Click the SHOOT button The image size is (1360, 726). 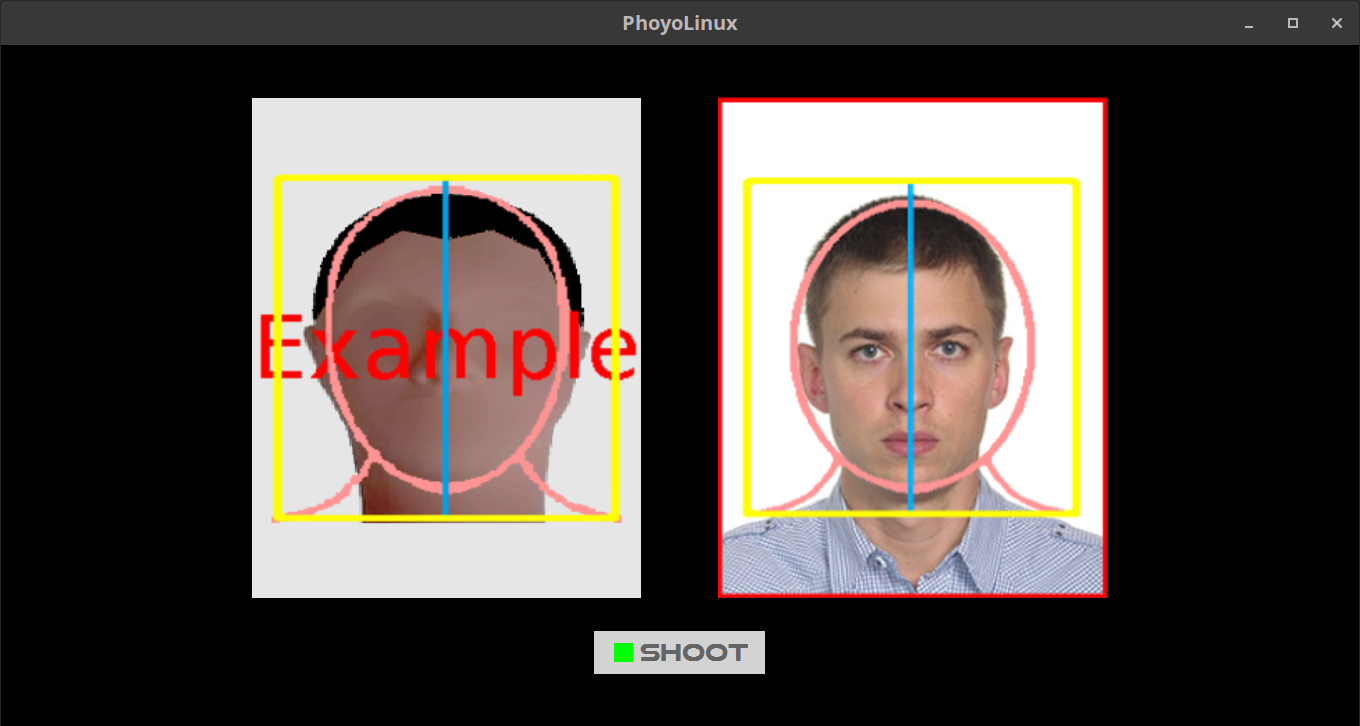[679, 652]
